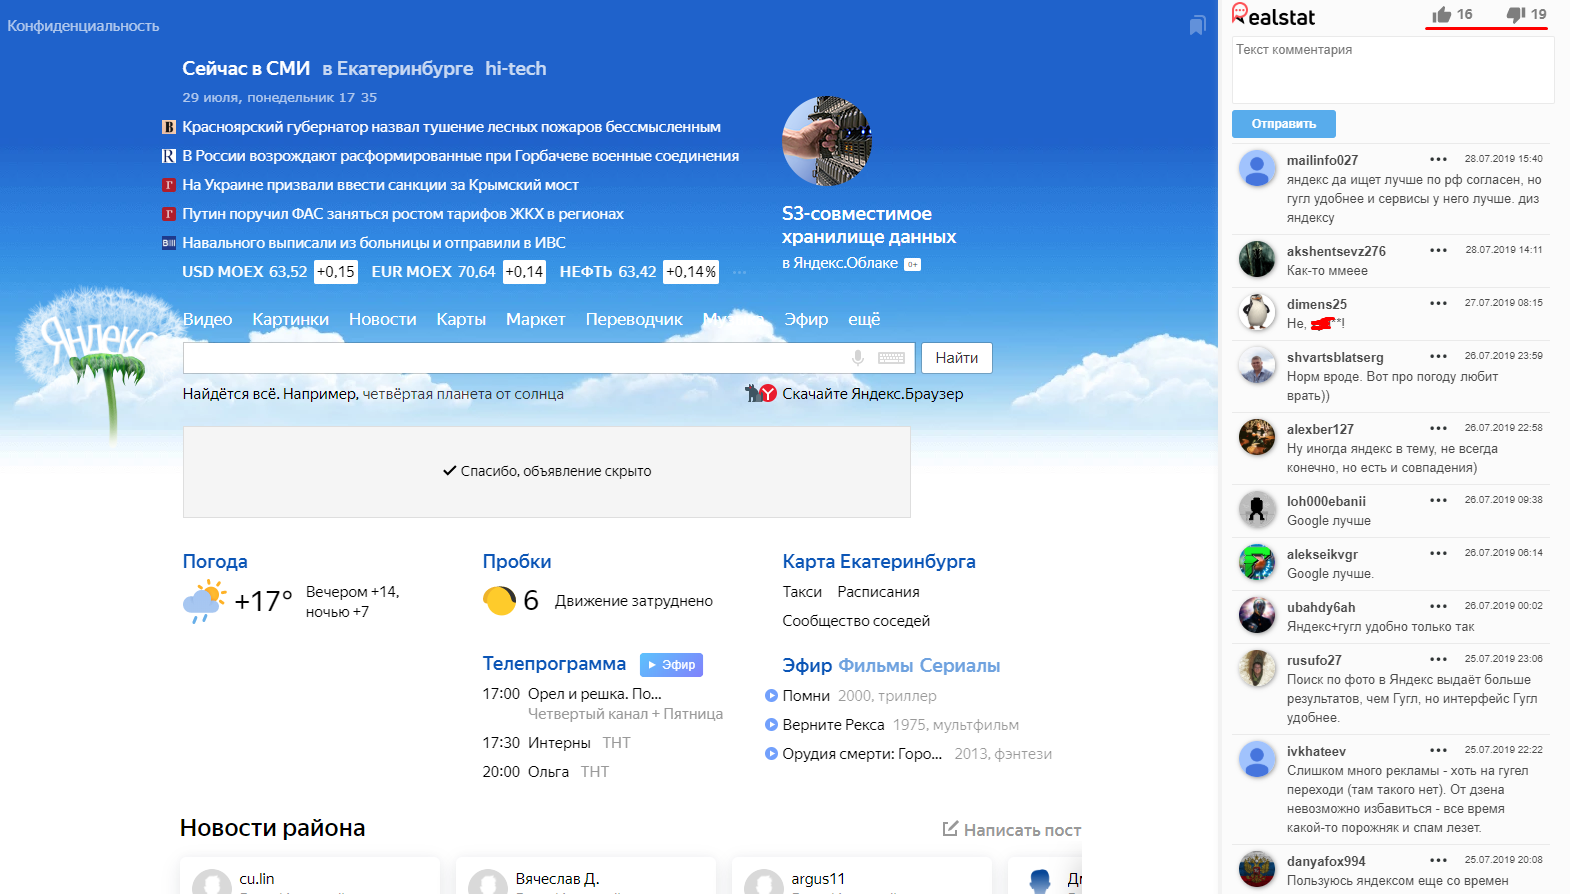Open the Телепрограмма heading link

click(554, 663)
